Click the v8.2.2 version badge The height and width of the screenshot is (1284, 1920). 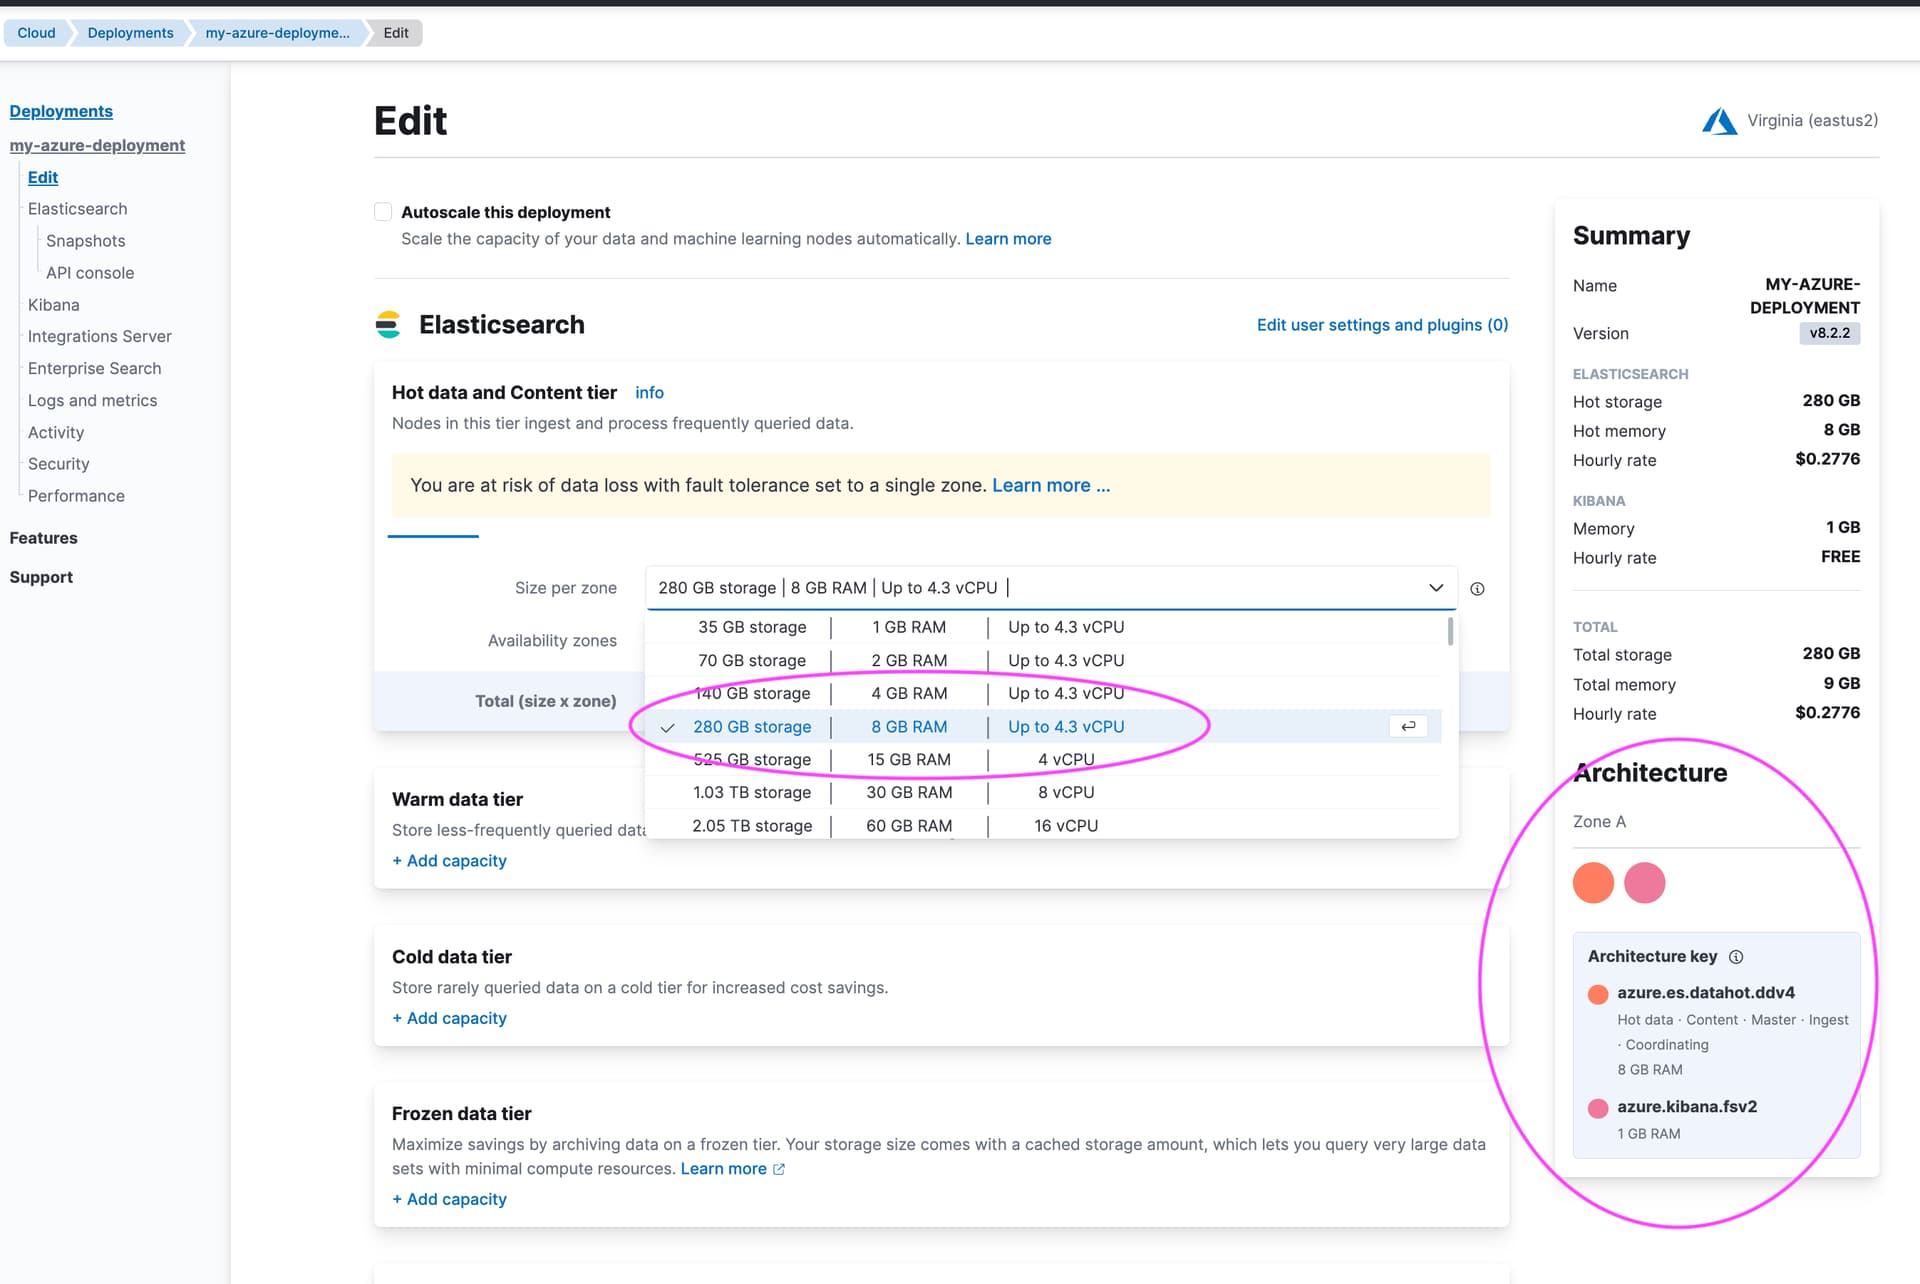tap(1830, 333)
